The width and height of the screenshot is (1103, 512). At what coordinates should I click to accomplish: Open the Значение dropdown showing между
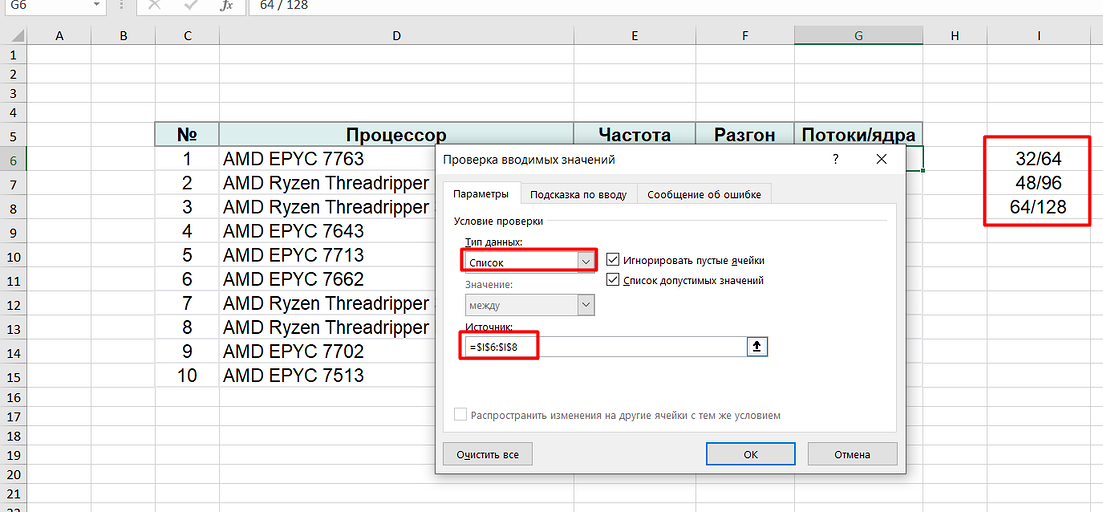point(586,305)
